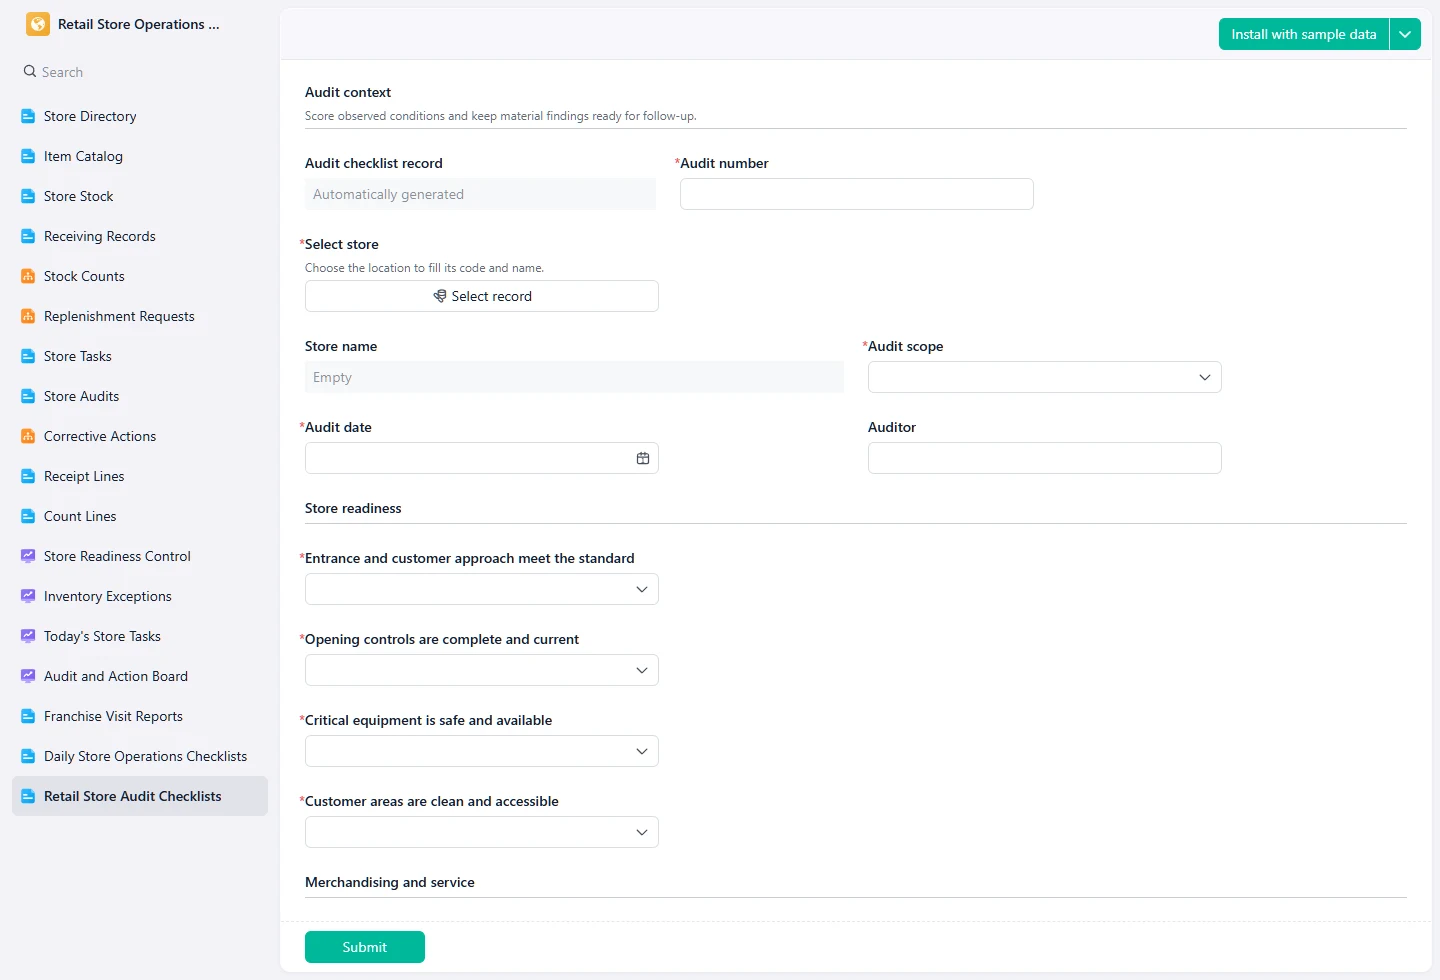The height and width of the screenshot is (980, 1440).
Task: Click the Inventory Exceptions chart icon
Action: [x=28, y=596]
